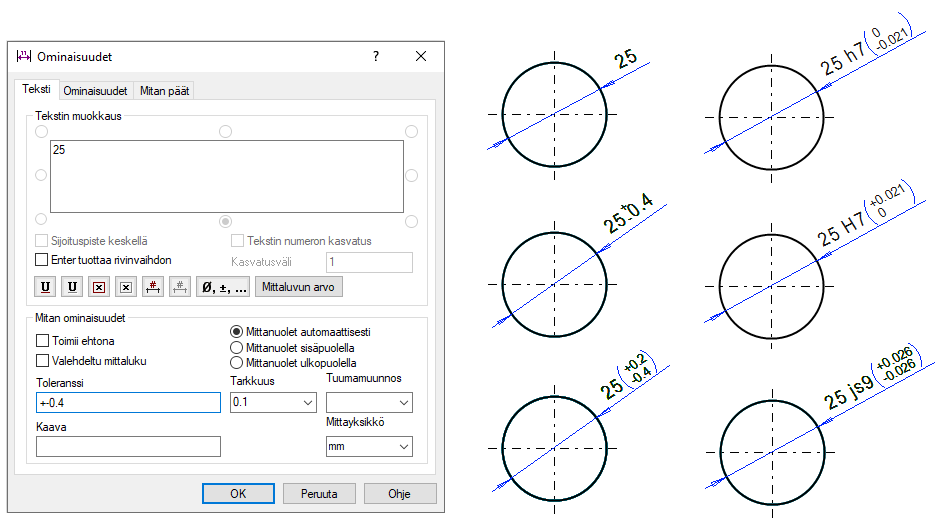The image size is (946, 520).
Task: Open the Tarkkuus dropdown
Action: 272,402
